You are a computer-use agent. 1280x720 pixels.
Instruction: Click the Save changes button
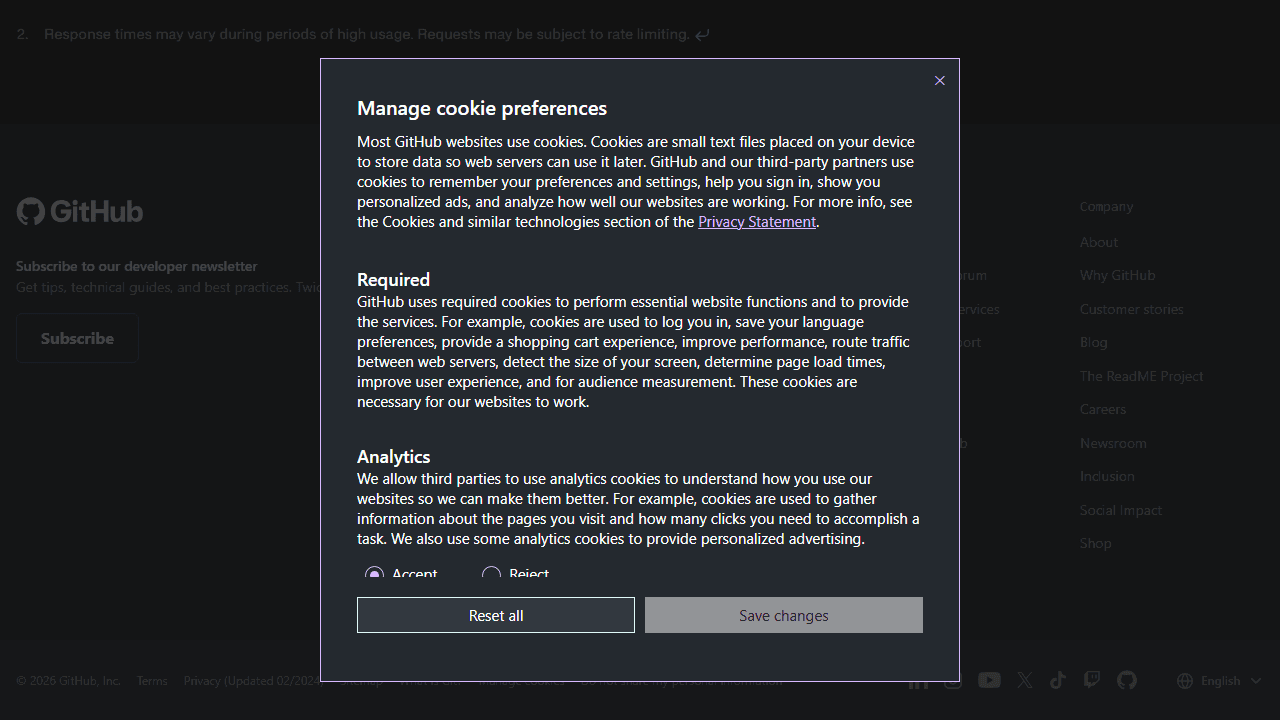(x=784, y=615)
